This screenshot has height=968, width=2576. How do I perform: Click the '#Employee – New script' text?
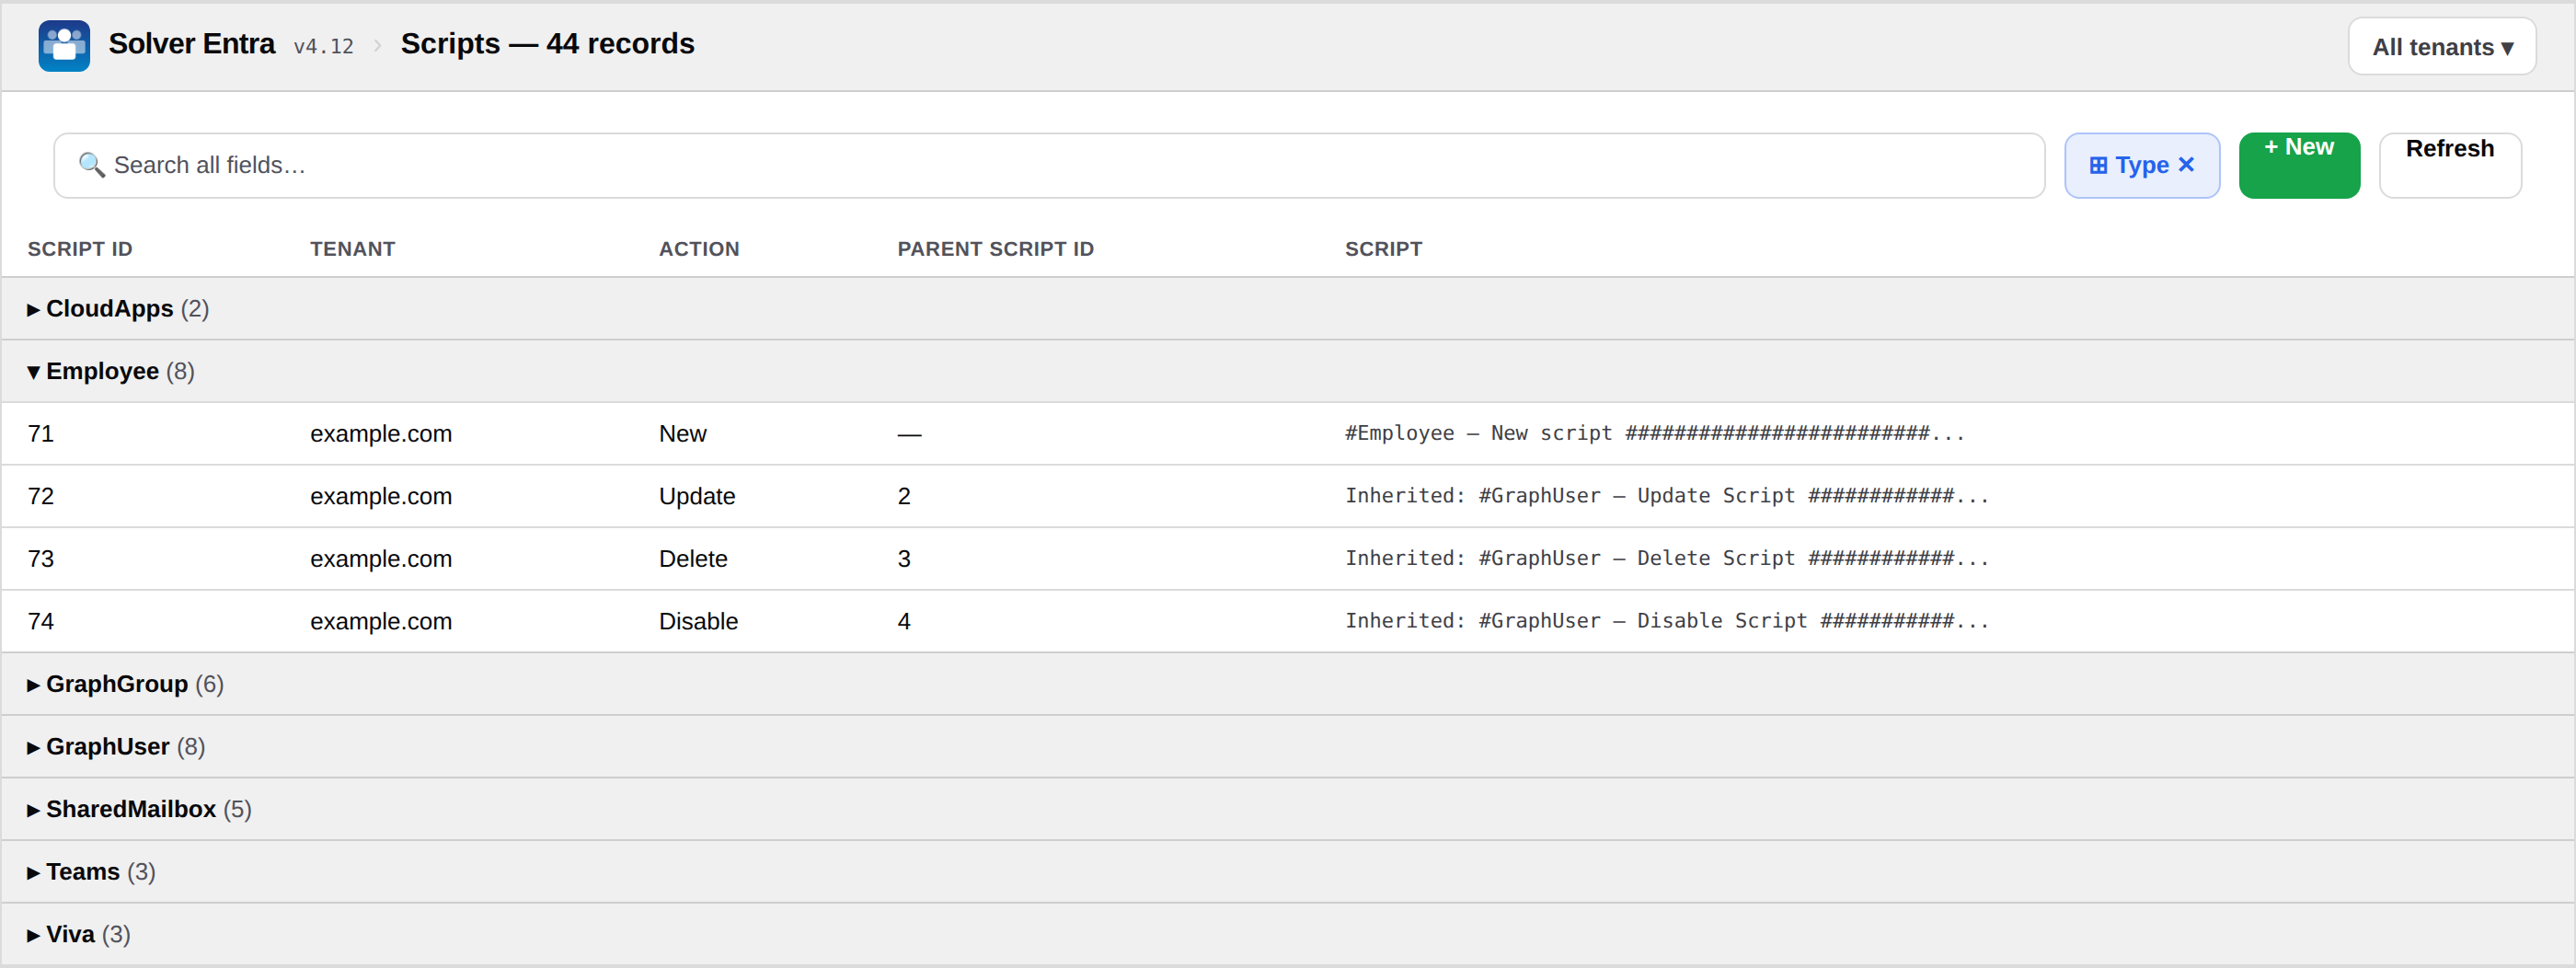(1478, 433)
